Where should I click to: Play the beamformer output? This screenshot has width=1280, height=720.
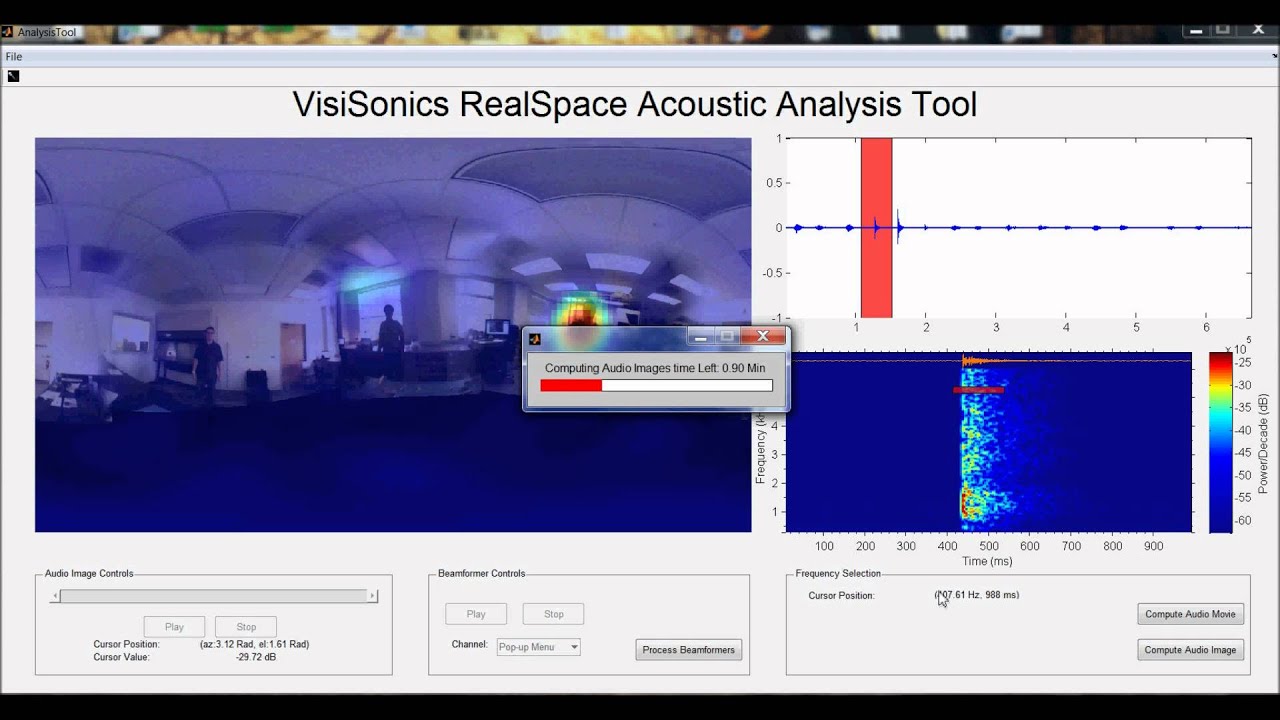tap(476, 614)
